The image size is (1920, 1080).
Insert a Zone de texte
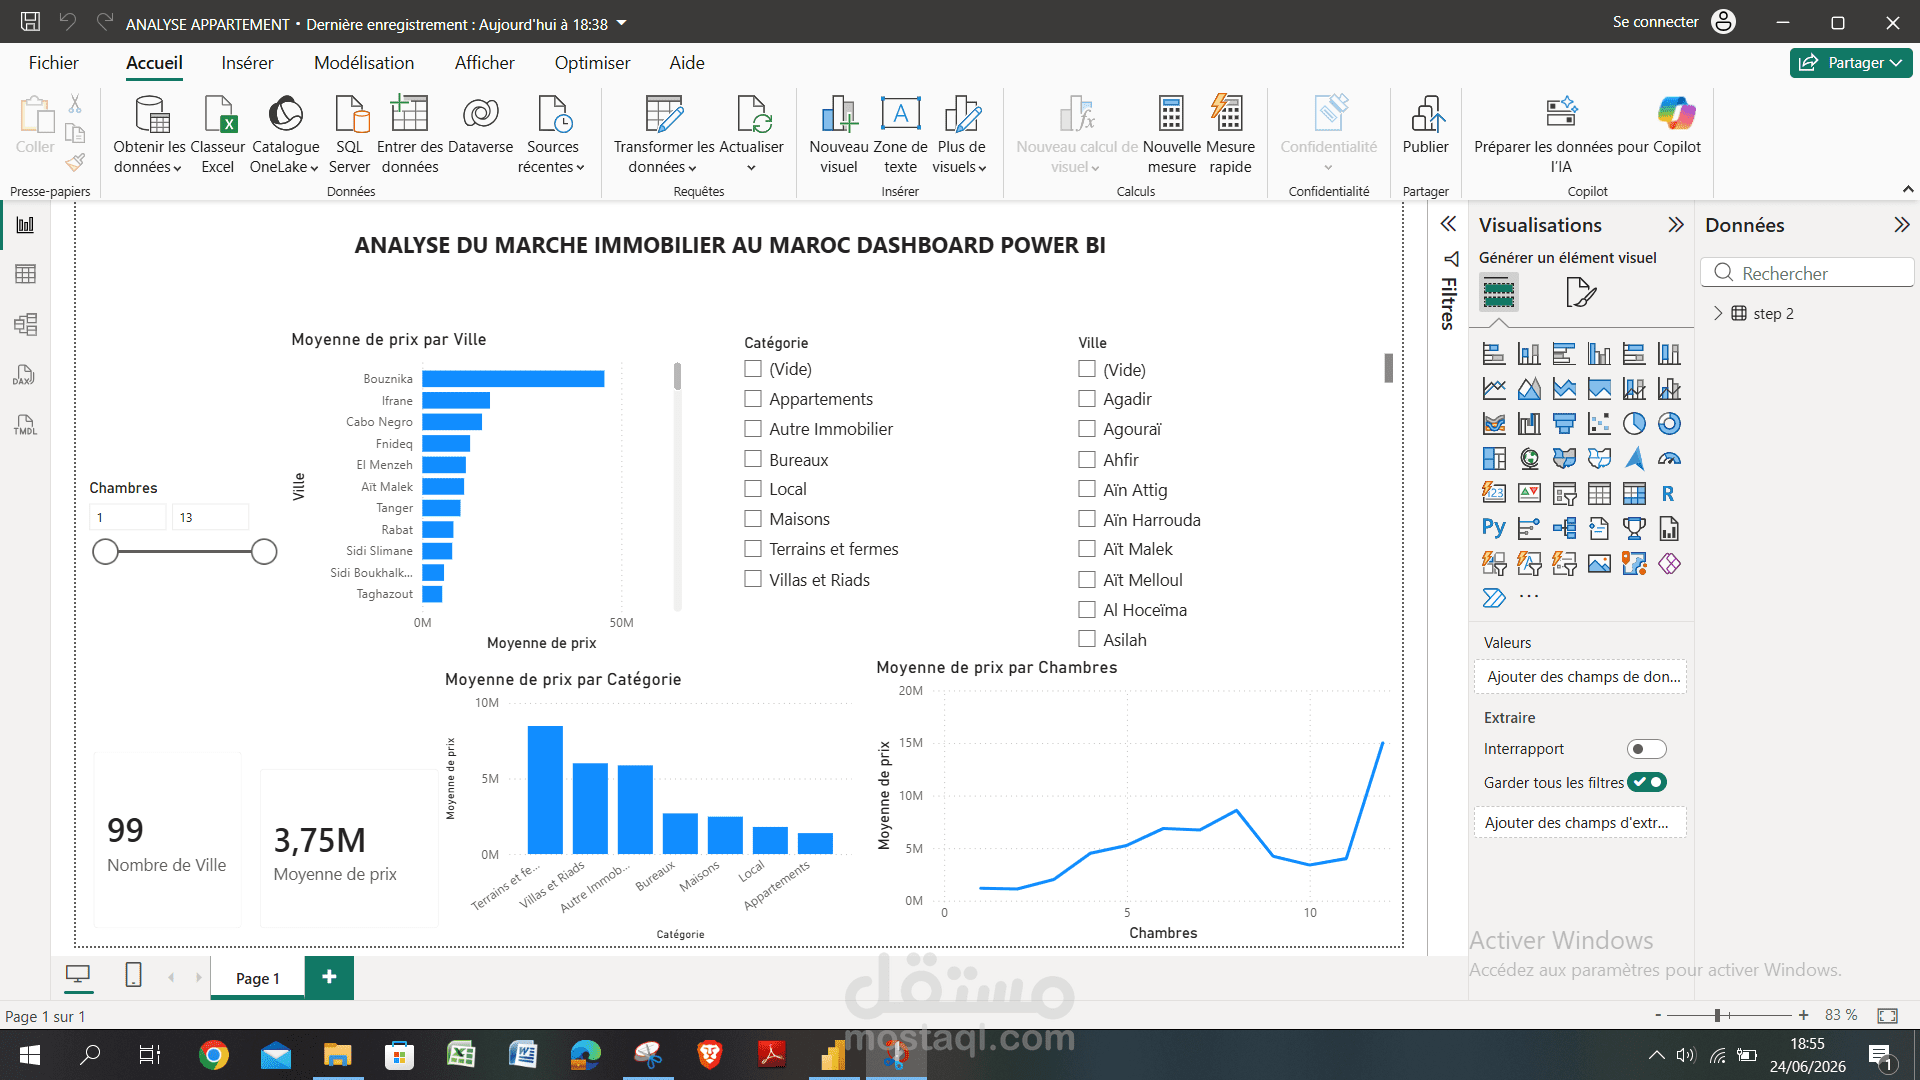[900, 134]
